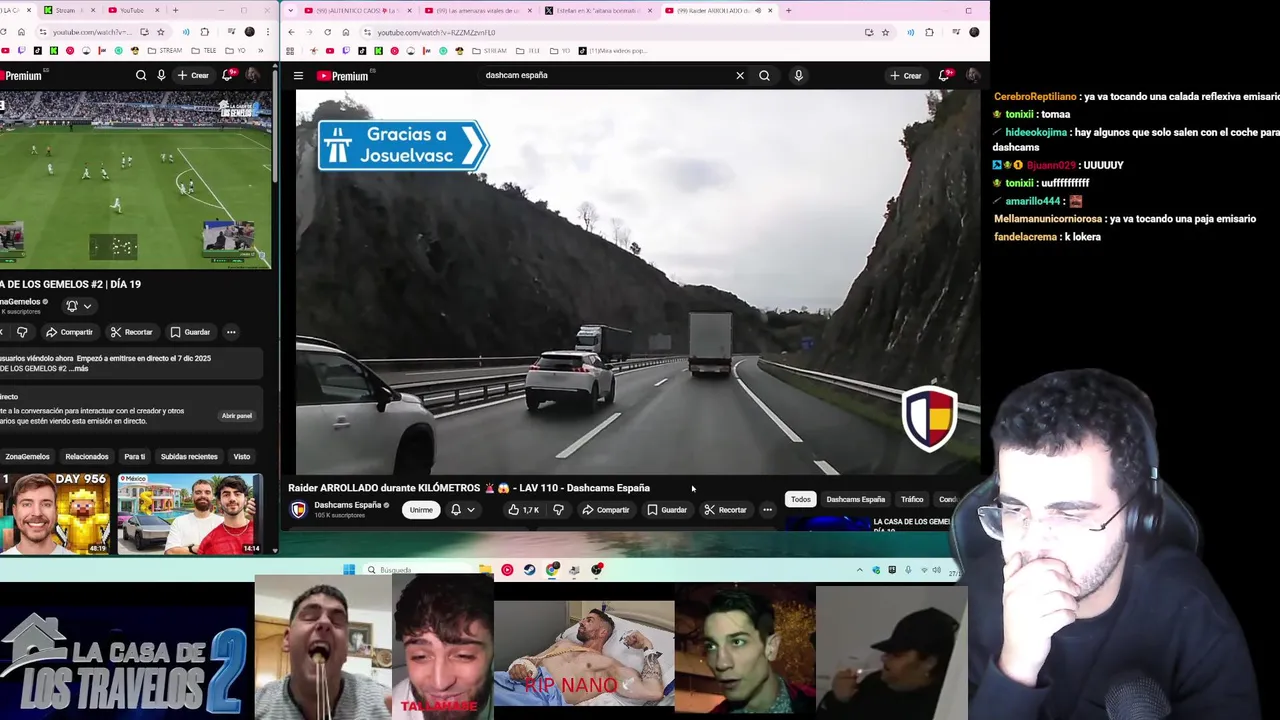Clip the Dashcams España video with Recortar
Viewport: 1280px width, 720px height.
(x=725, y=510)
